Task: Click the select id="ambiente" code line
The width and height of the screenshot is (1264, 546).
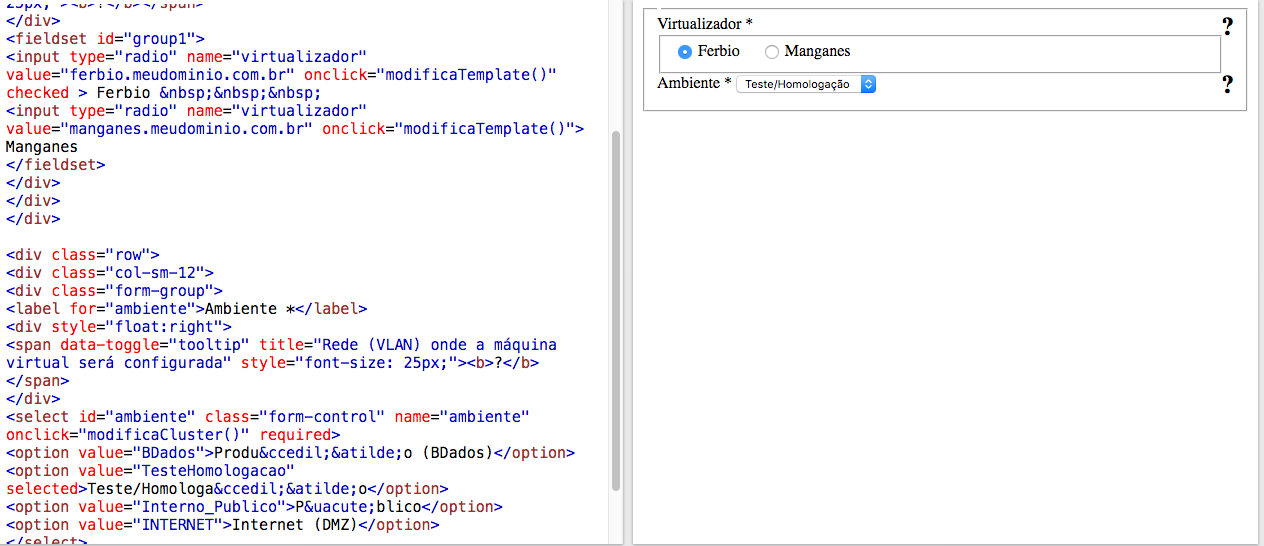Action: pyautogui.click(x=268, y=417)
